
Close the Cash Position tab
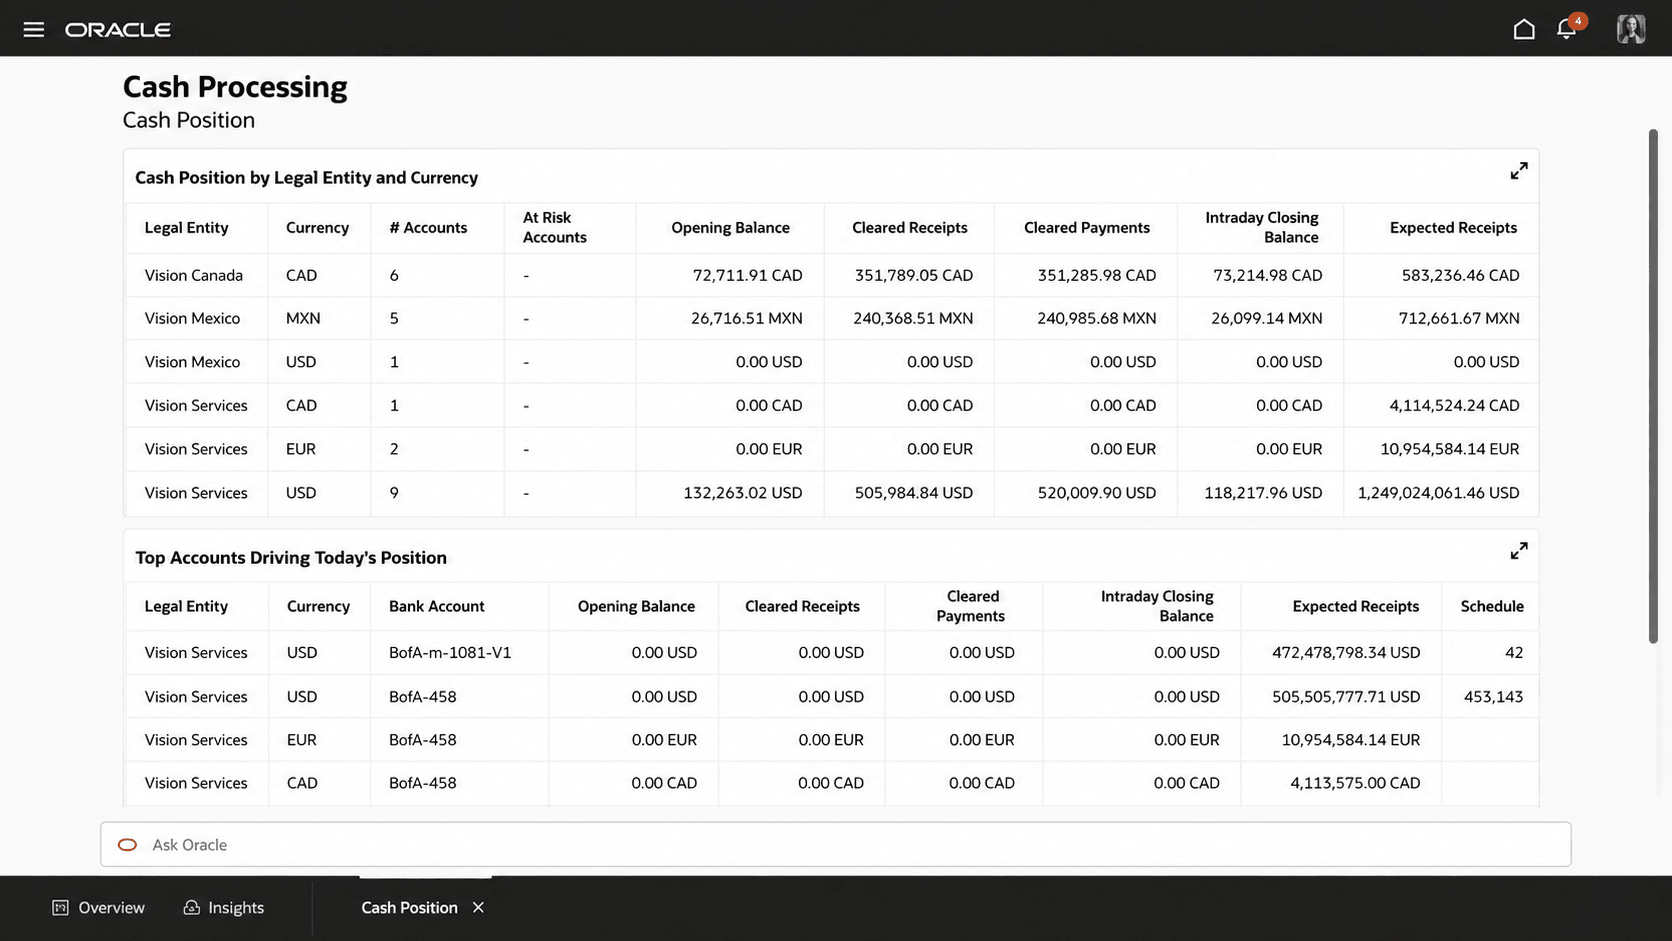(478, 908)
